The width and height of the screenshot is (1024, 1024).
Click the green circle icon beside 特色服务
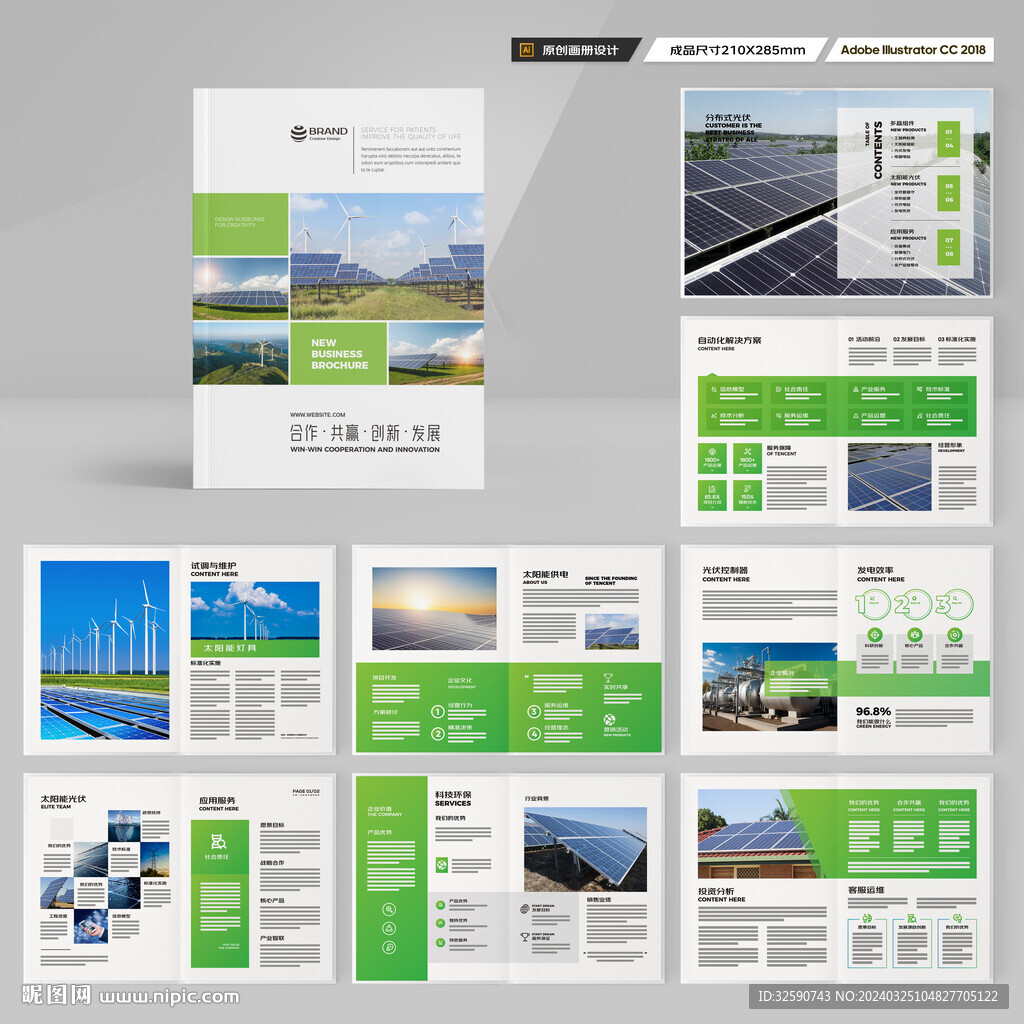(x=440, y=942)
